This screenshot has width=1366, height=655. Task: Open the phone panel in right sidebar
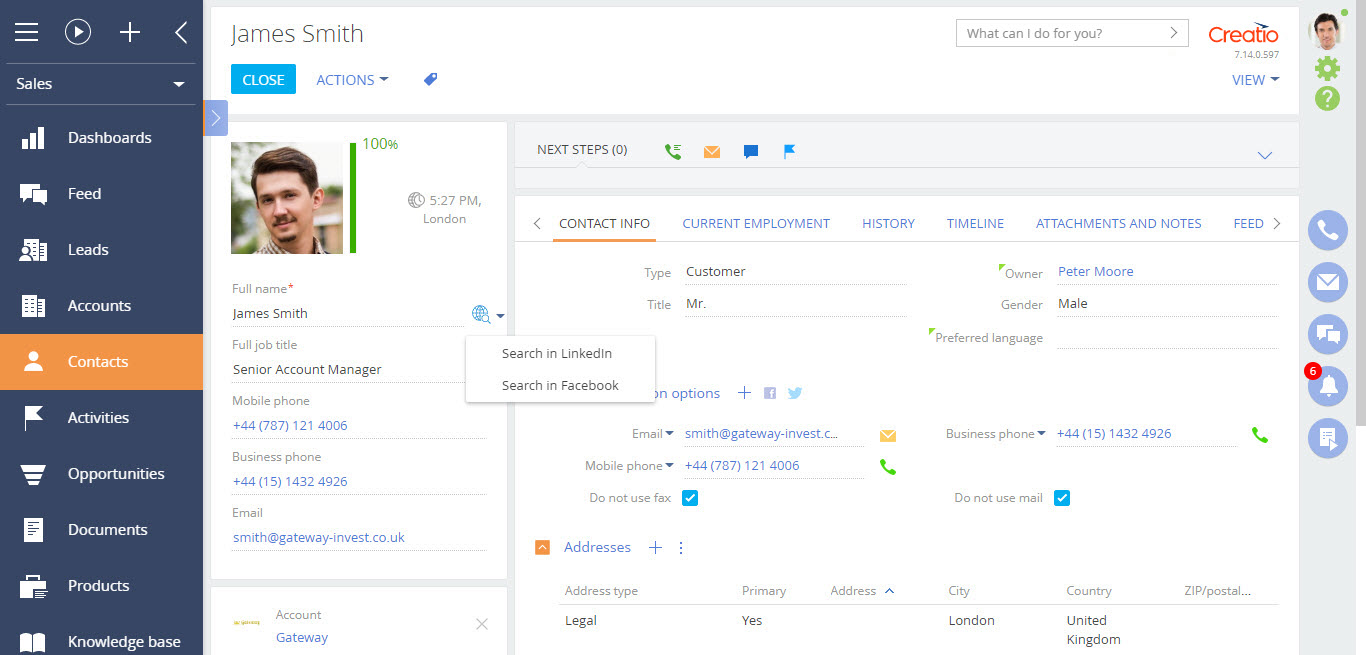(1327, 231)
